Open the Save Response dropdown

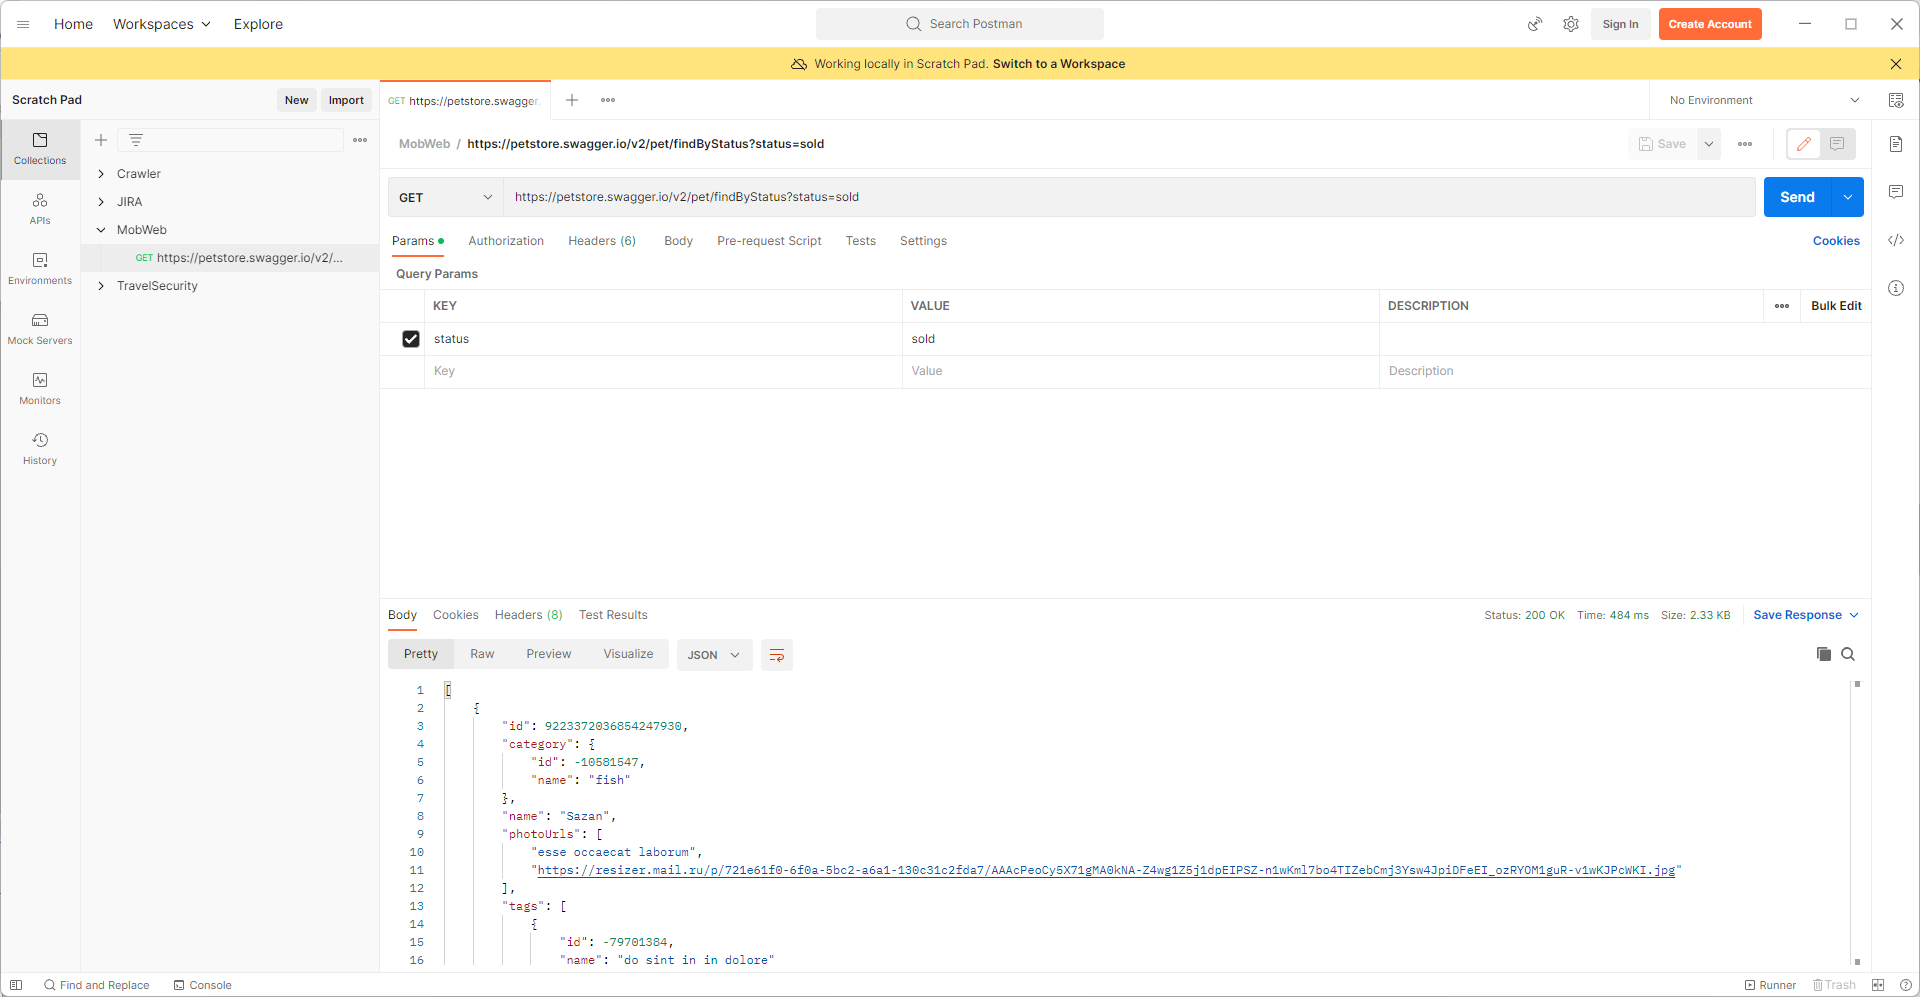pos(1806,615)
